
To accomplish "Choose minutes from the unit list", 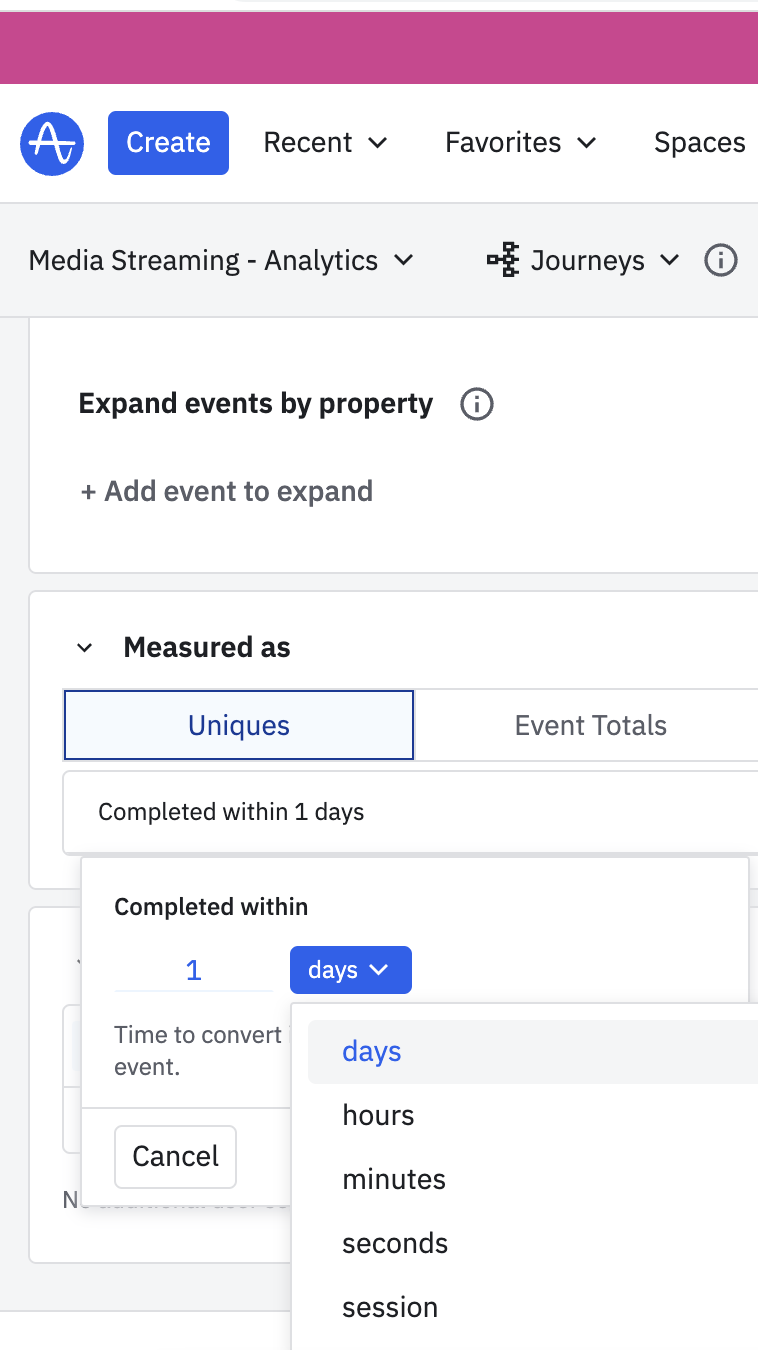I will point(394,1180).
